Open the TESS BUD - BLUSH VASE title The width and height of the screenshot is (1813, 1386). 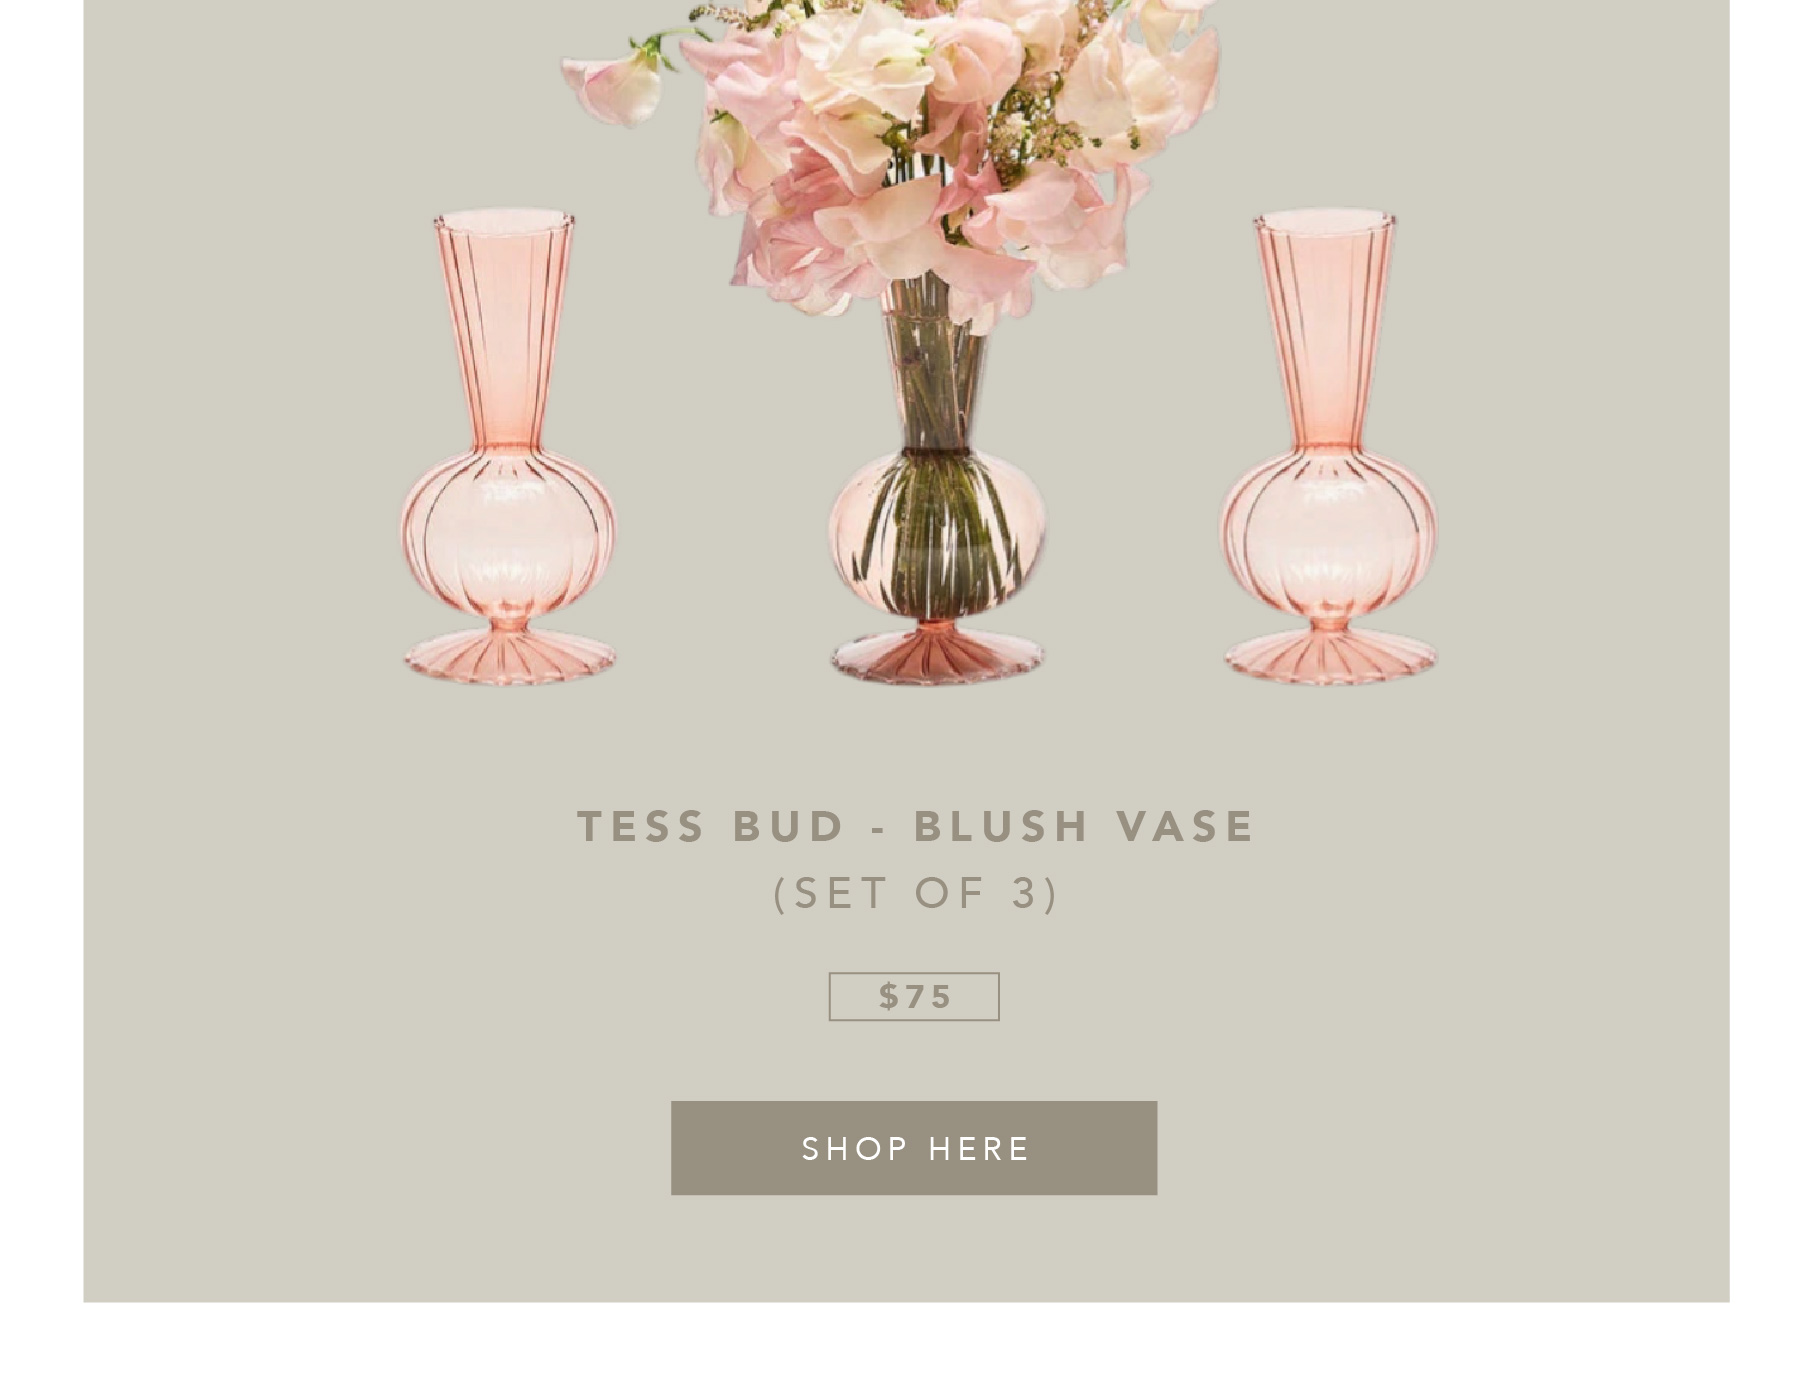tap(915, 826)
